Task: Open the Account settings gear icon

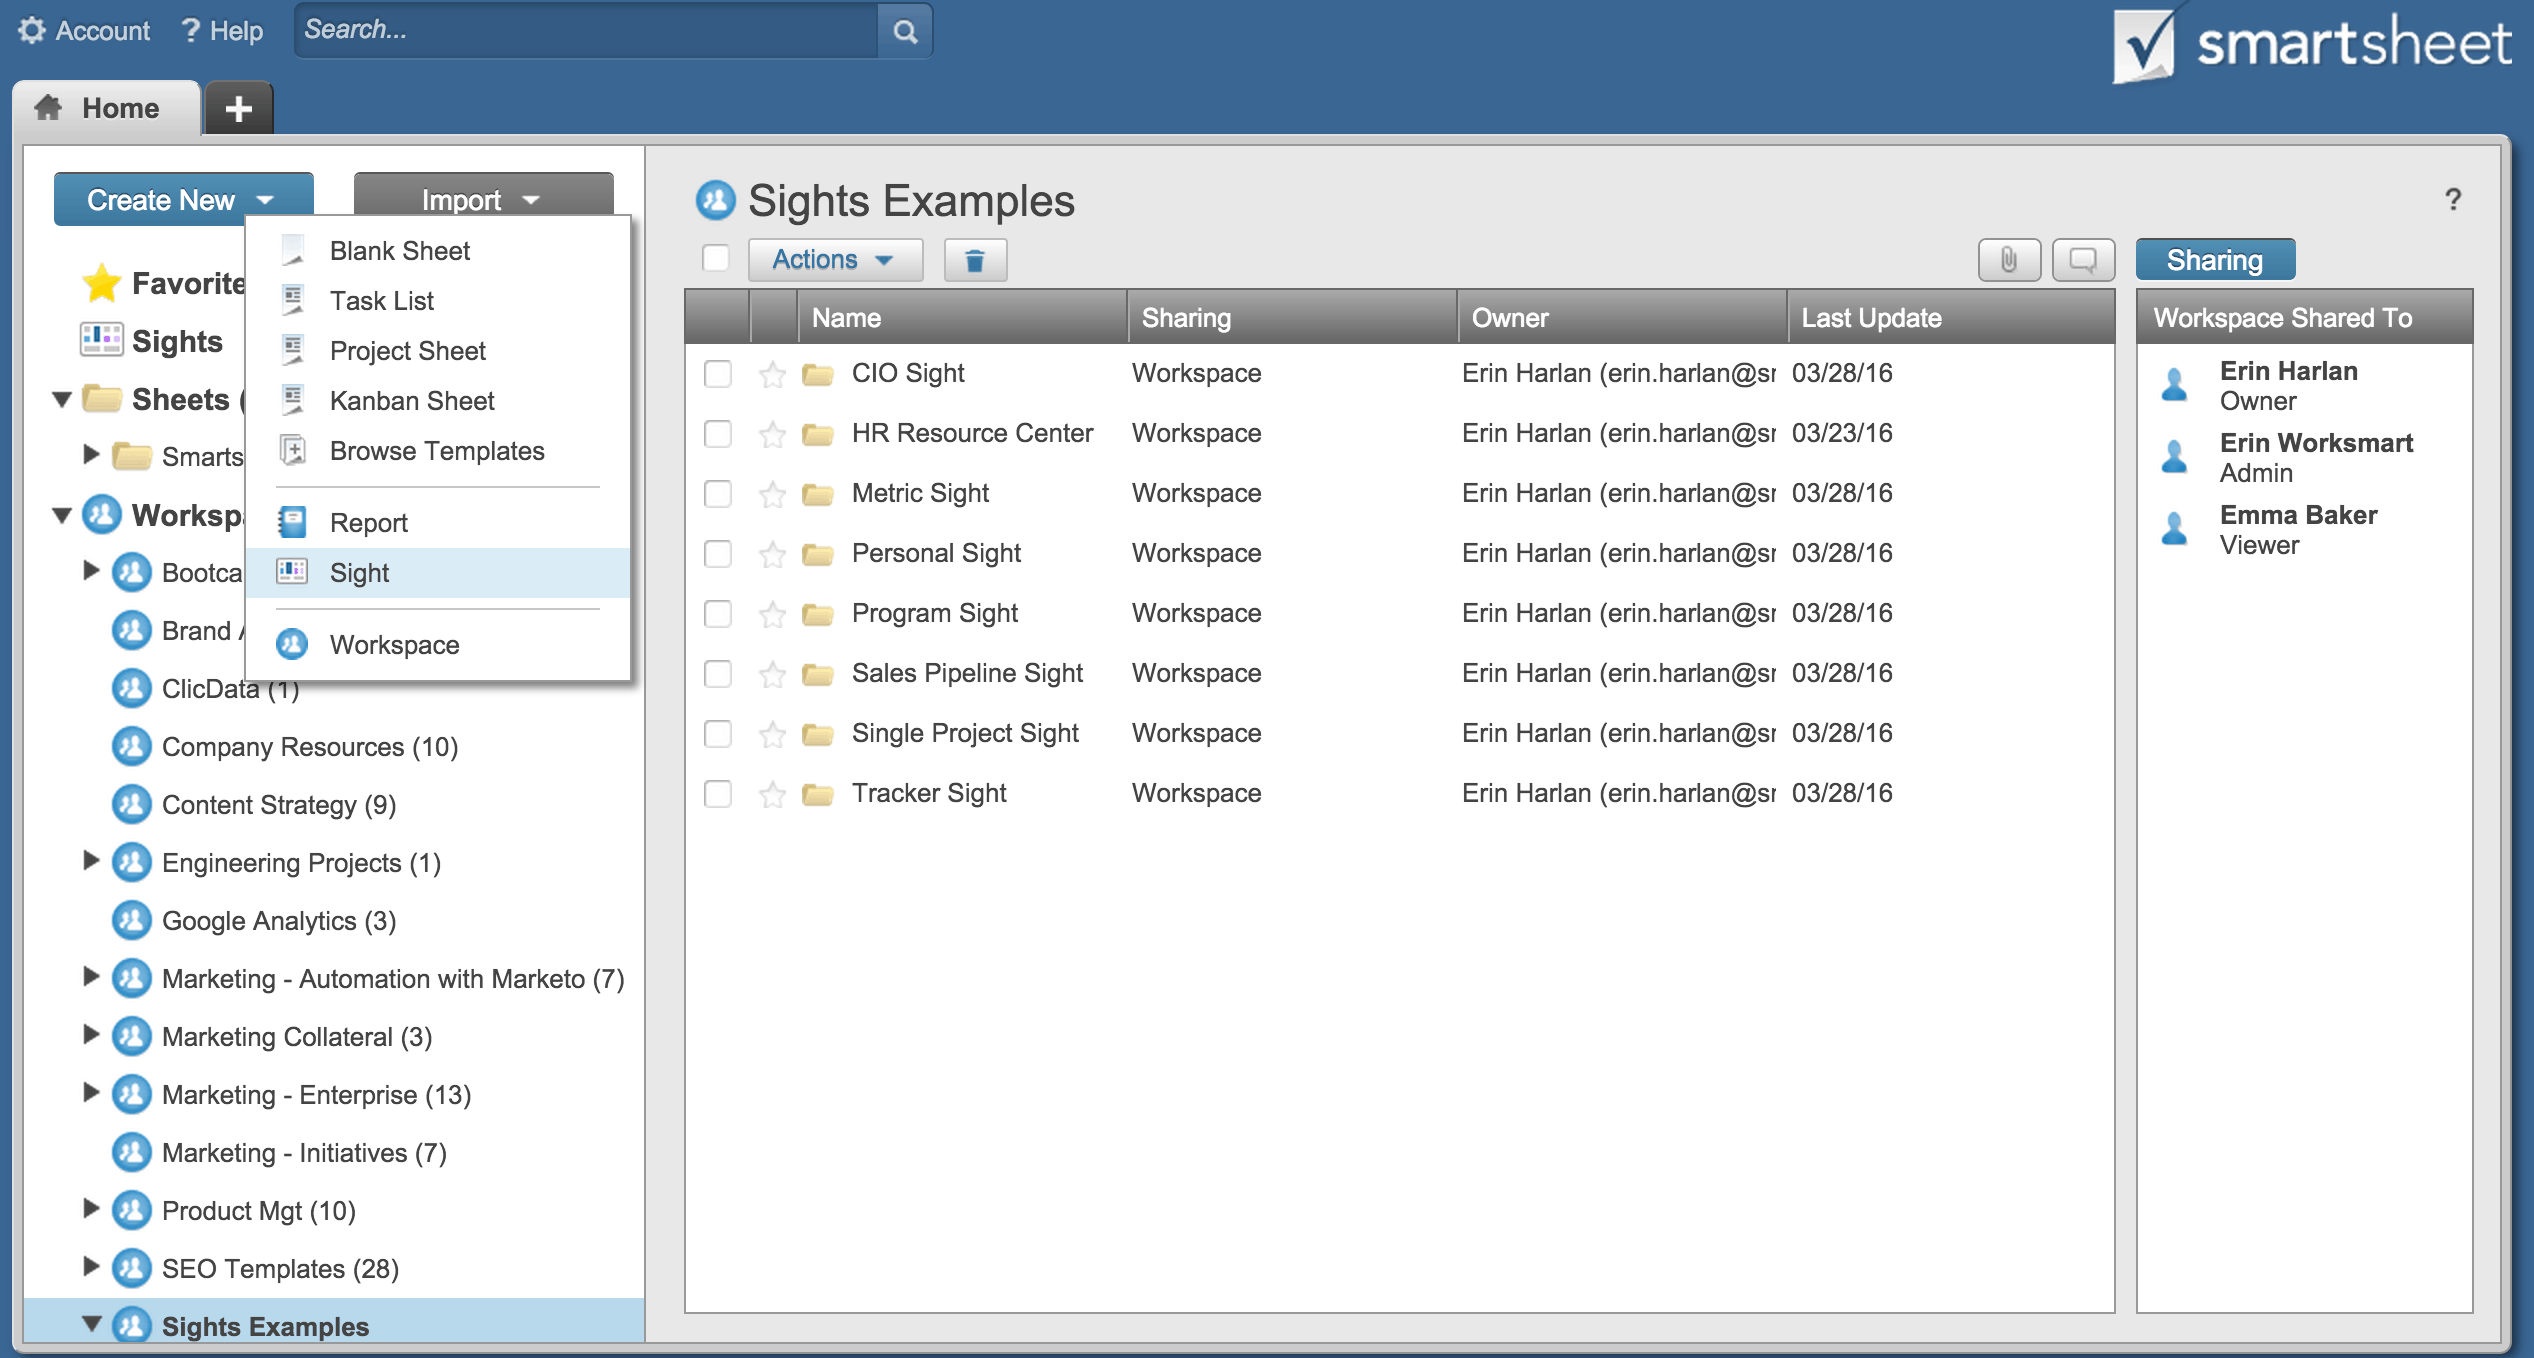Action: tap(32, 29)
